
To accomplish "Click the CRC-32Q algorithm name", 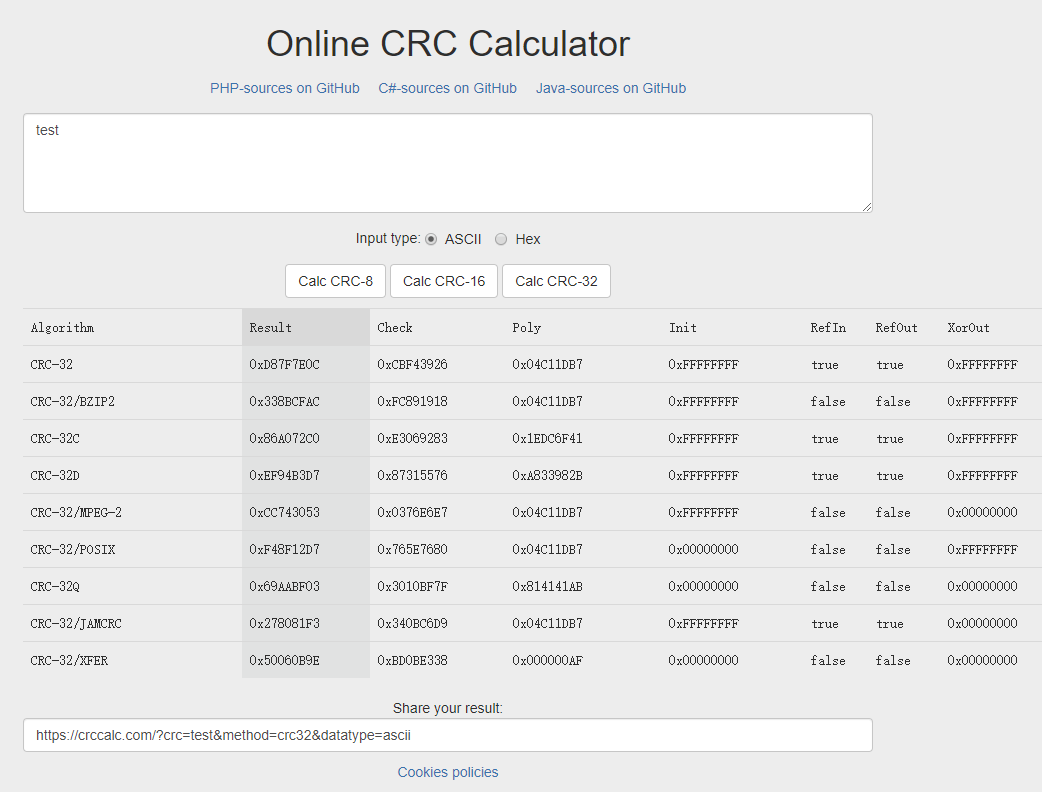I will coord(55,587).
